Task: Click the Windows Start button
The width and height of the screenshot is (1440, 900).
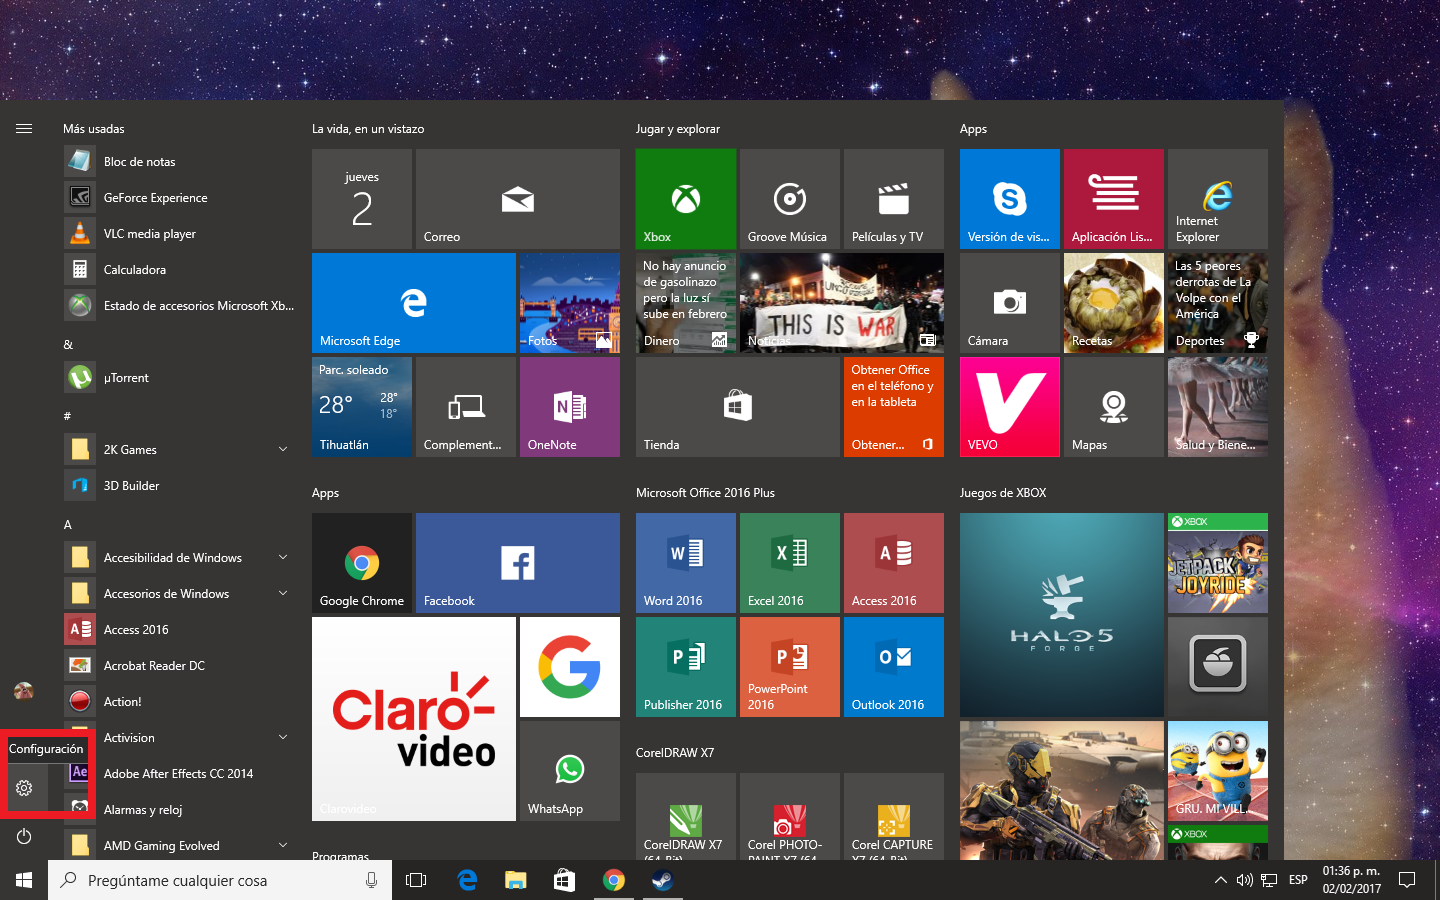Action: click(x=24, y=880)
